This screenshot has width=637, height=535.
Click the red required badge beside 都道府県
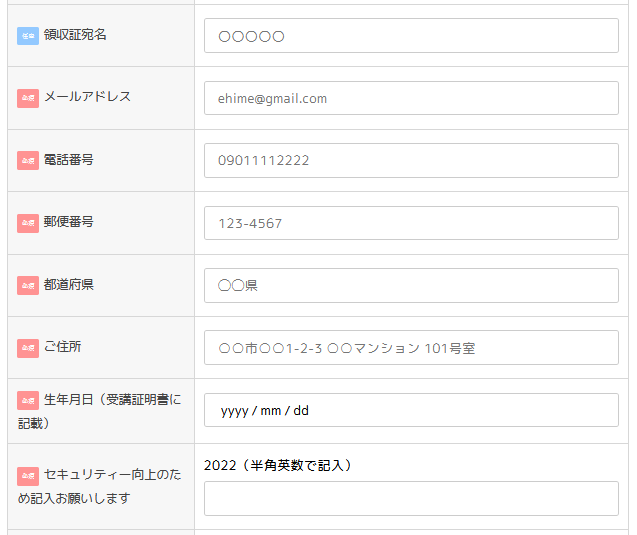click(28, 286)
